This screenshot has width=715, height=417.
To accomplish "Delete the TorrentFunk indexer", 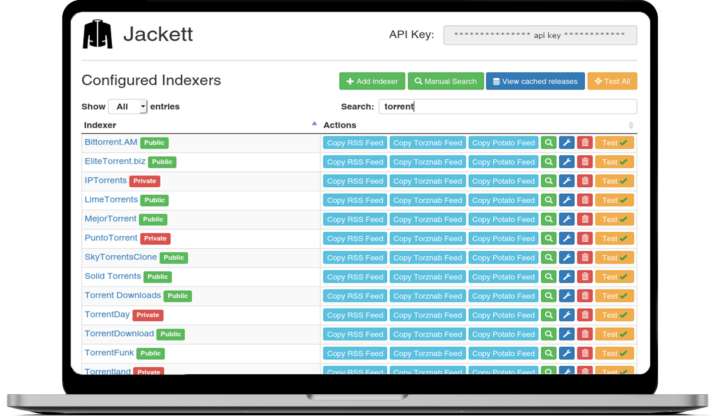I will 585,354.
